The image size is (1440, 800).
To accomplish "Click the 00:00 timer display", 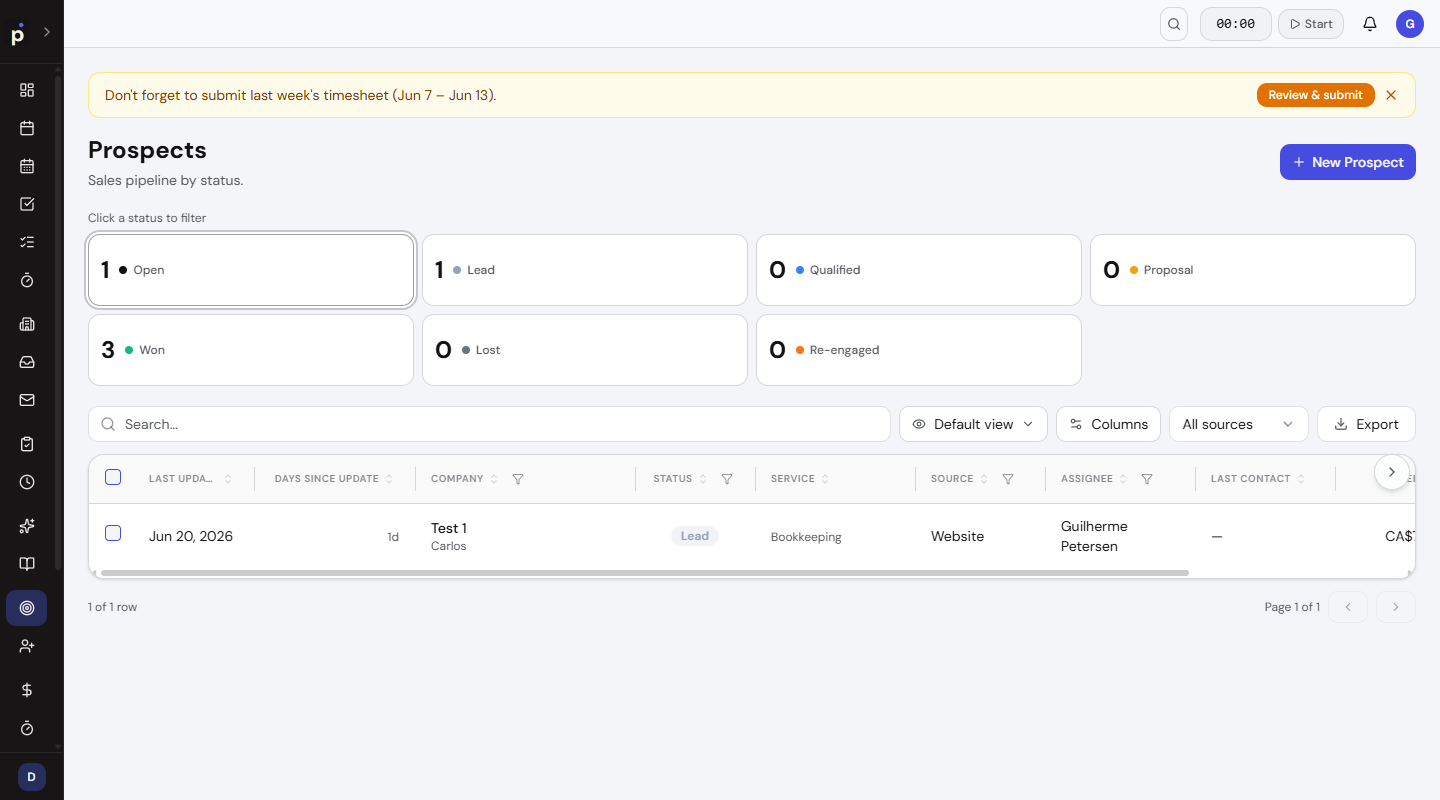I will click(x=1236, y=24).
